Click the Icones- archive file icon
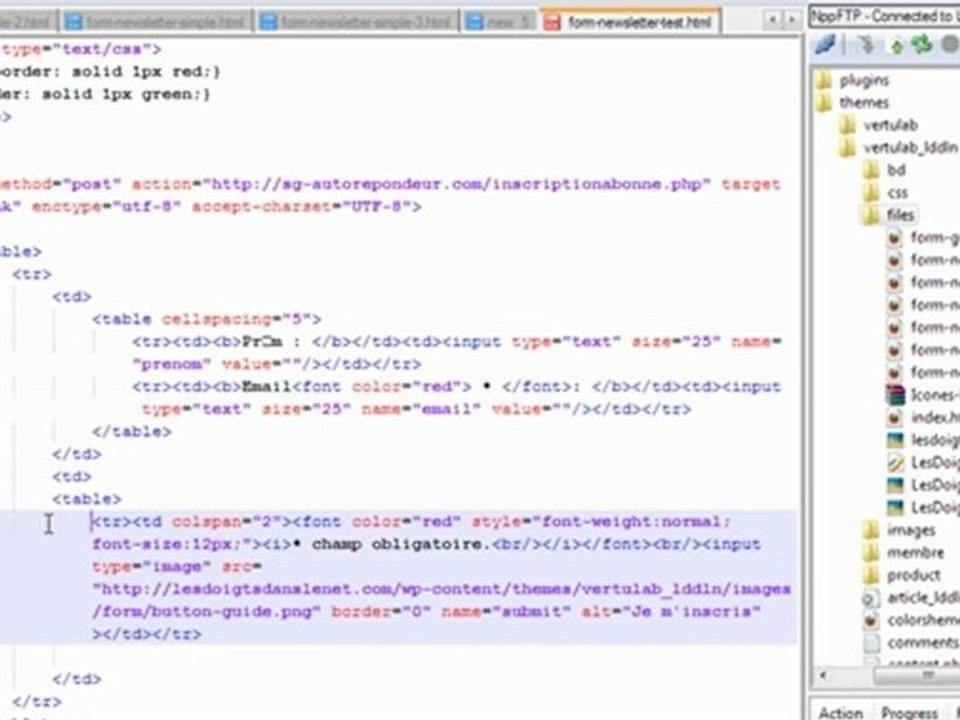This screenshot has height=720, width=960. point(894,395)
